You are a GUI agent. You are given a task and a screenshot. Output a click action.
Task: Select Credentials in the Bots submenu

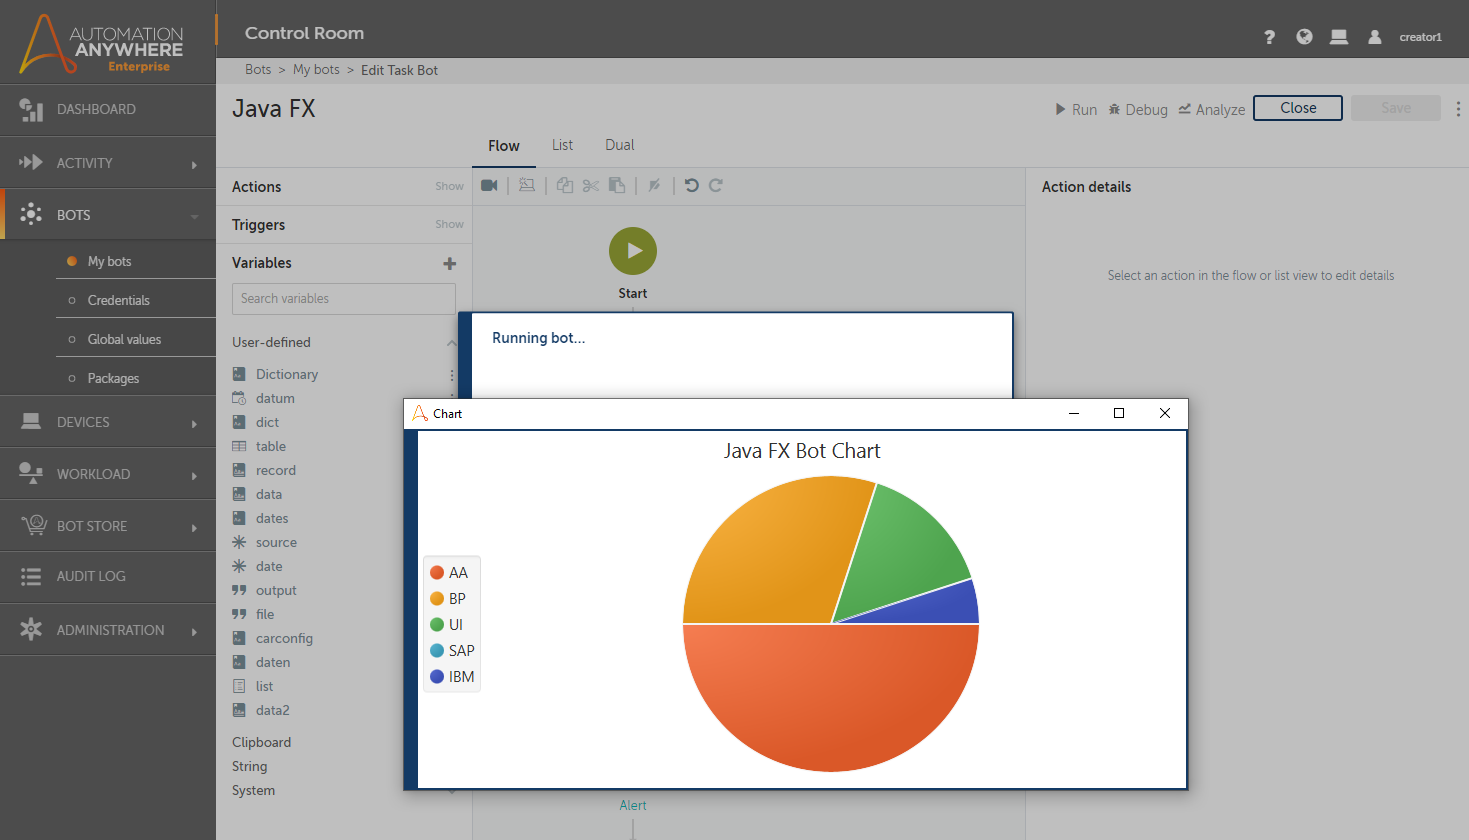[x=118, y=300]
